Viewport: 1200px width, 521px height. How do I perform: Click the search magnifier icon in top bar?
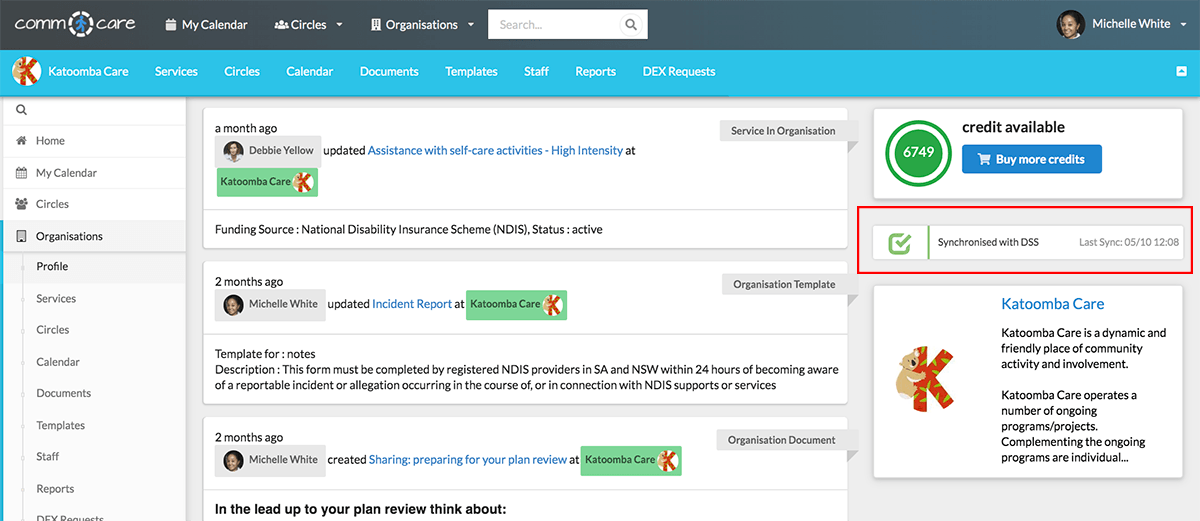[x=630, y=25]
